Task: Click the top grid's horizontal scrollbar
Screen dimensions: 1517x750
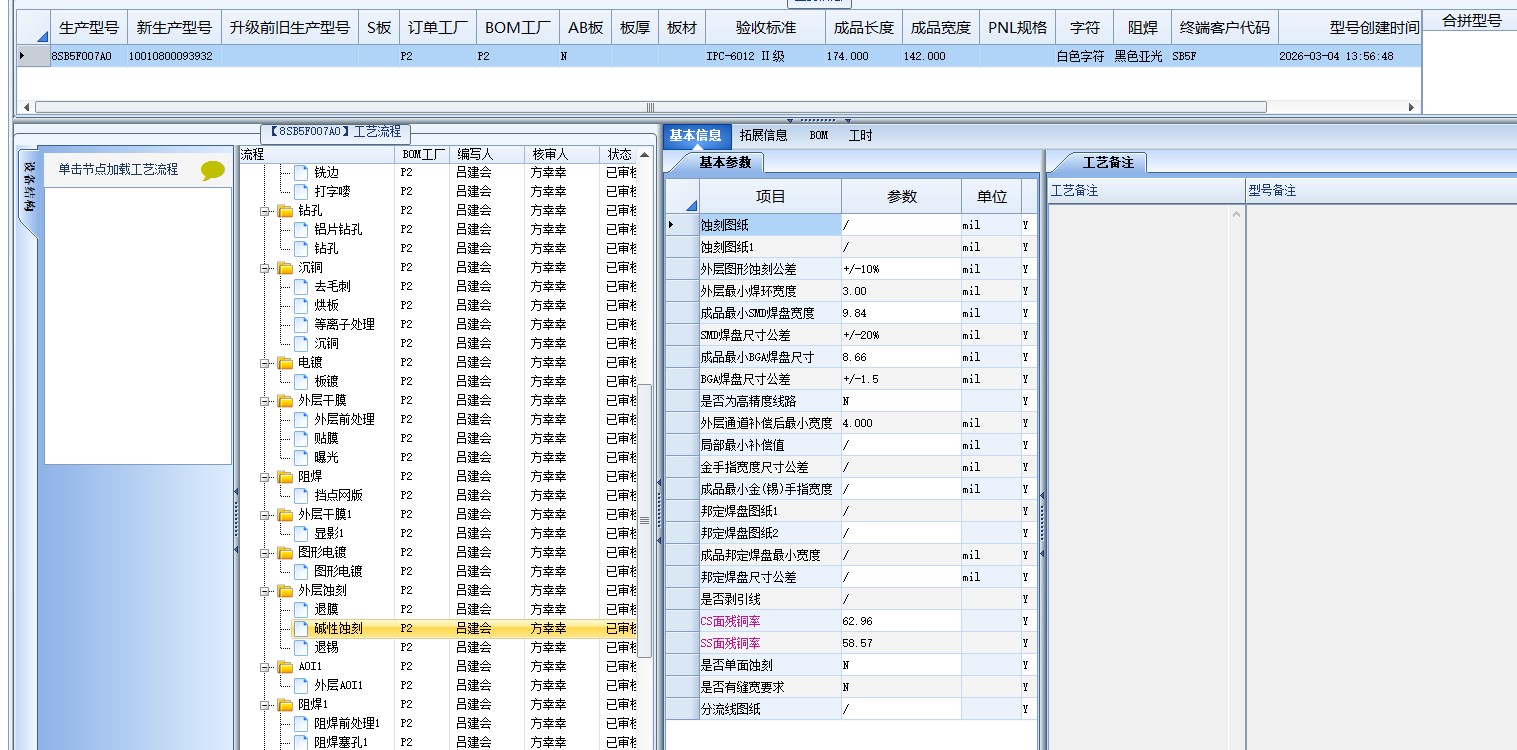Action: 650,107
